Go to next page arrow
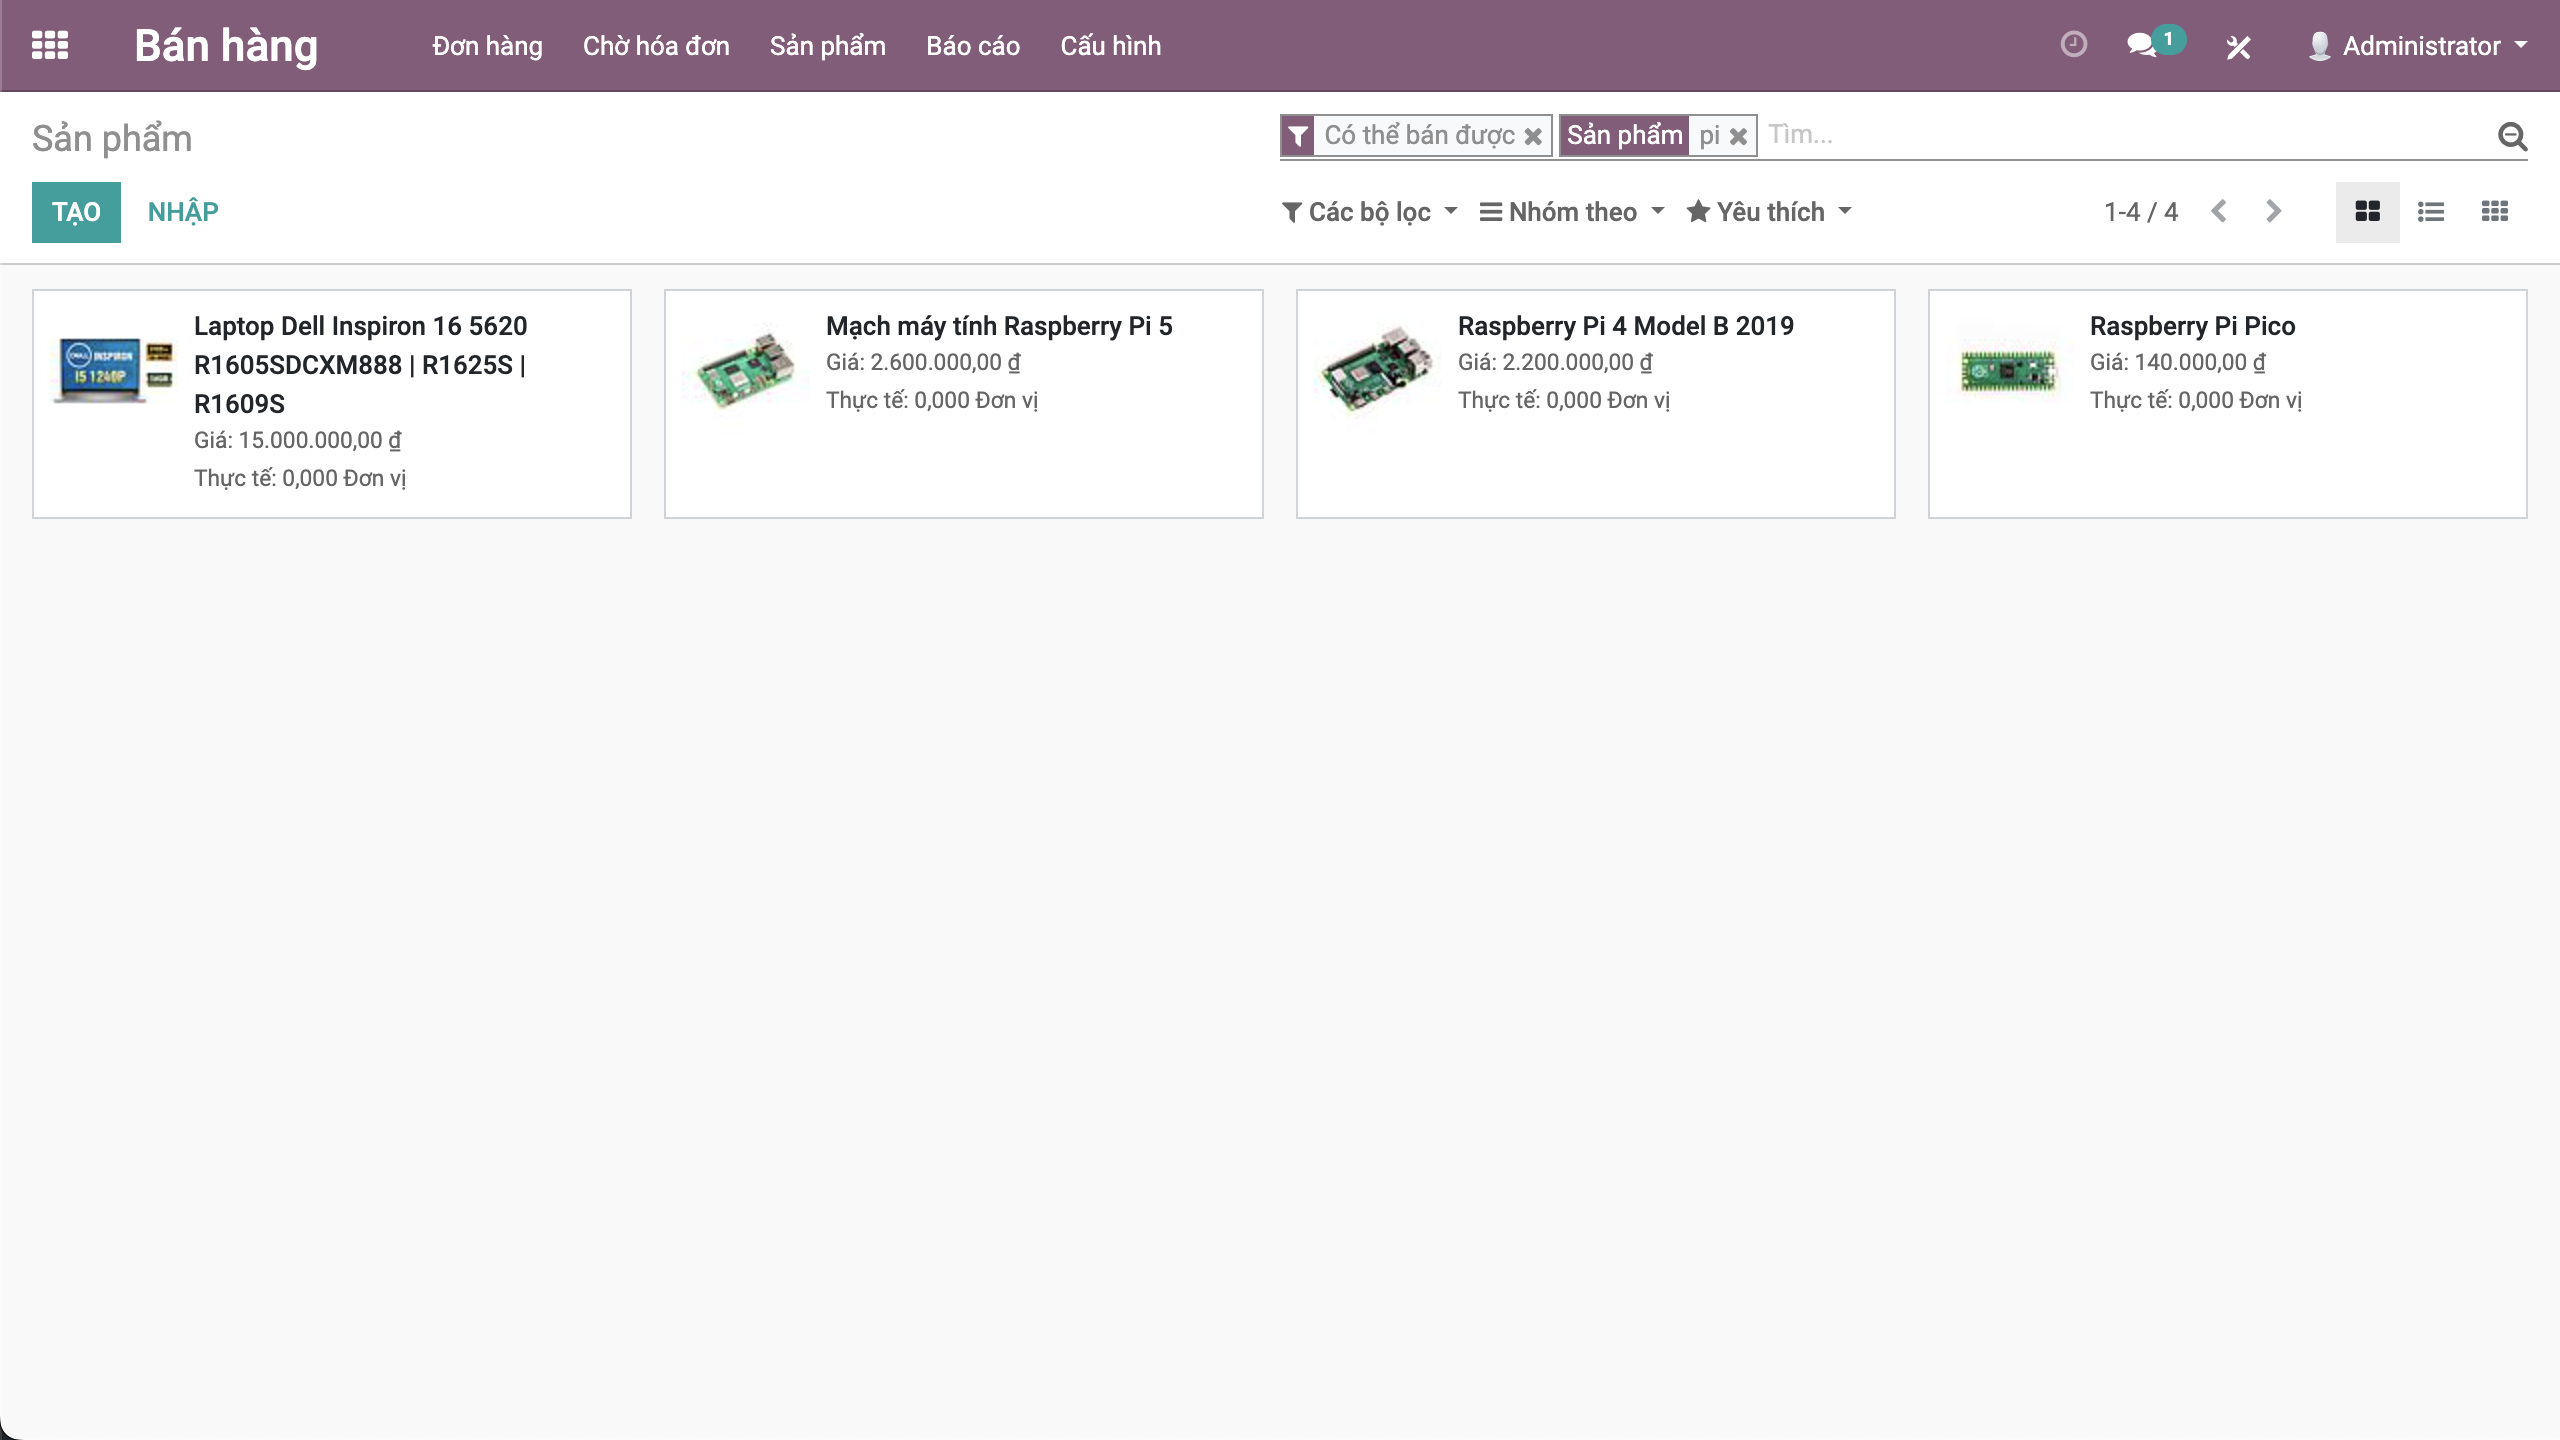This screenshot has height=1440, width=2560. tap(2273, 211)
